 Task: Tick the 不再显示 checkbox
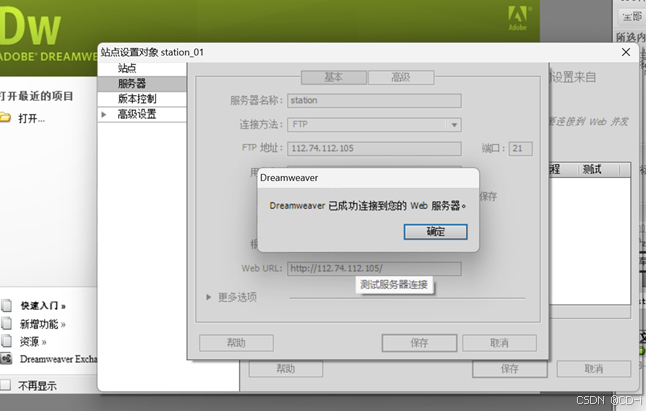[5, 385]
